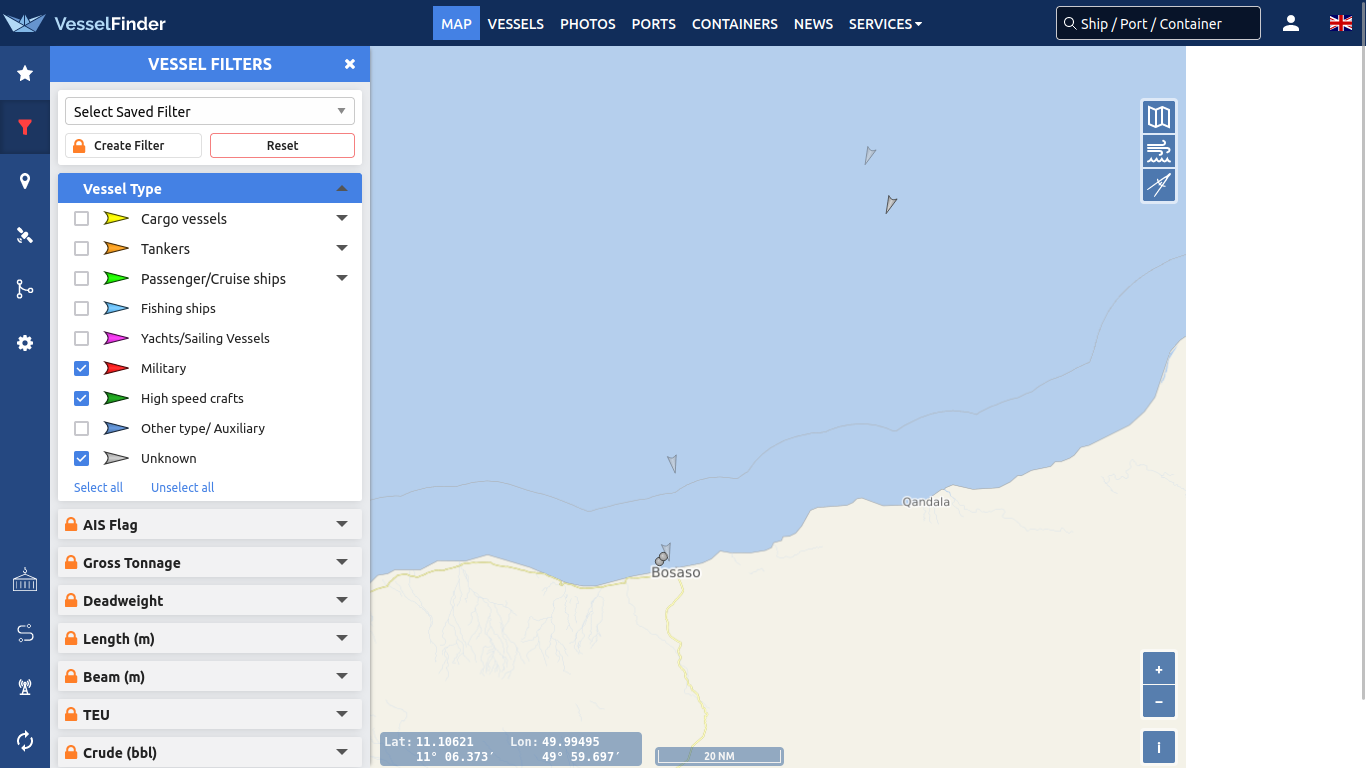Open the CONTAINERS menu item

(735, 23)
